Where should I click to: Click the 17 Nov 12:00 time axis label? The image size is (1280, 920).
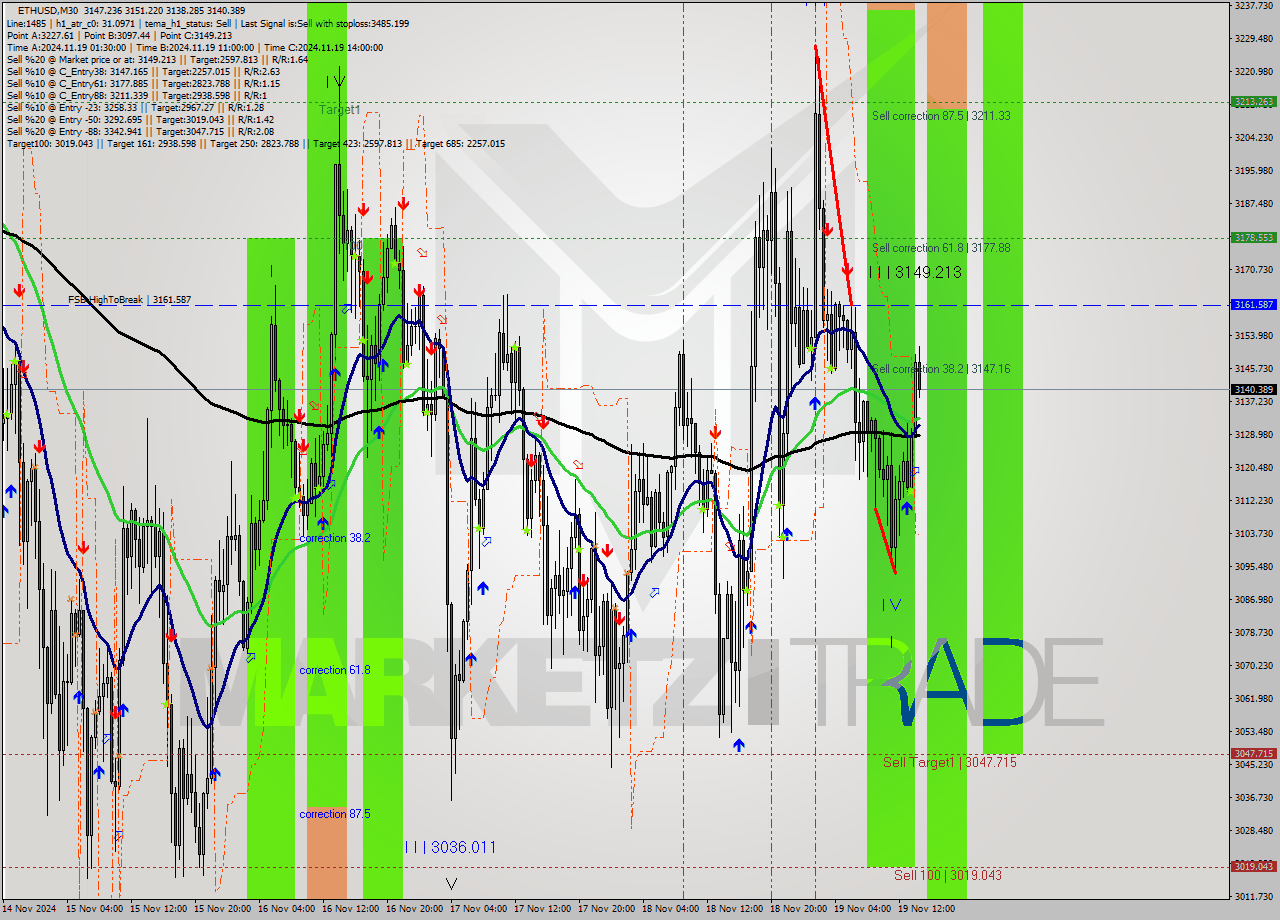click(542, 910)
